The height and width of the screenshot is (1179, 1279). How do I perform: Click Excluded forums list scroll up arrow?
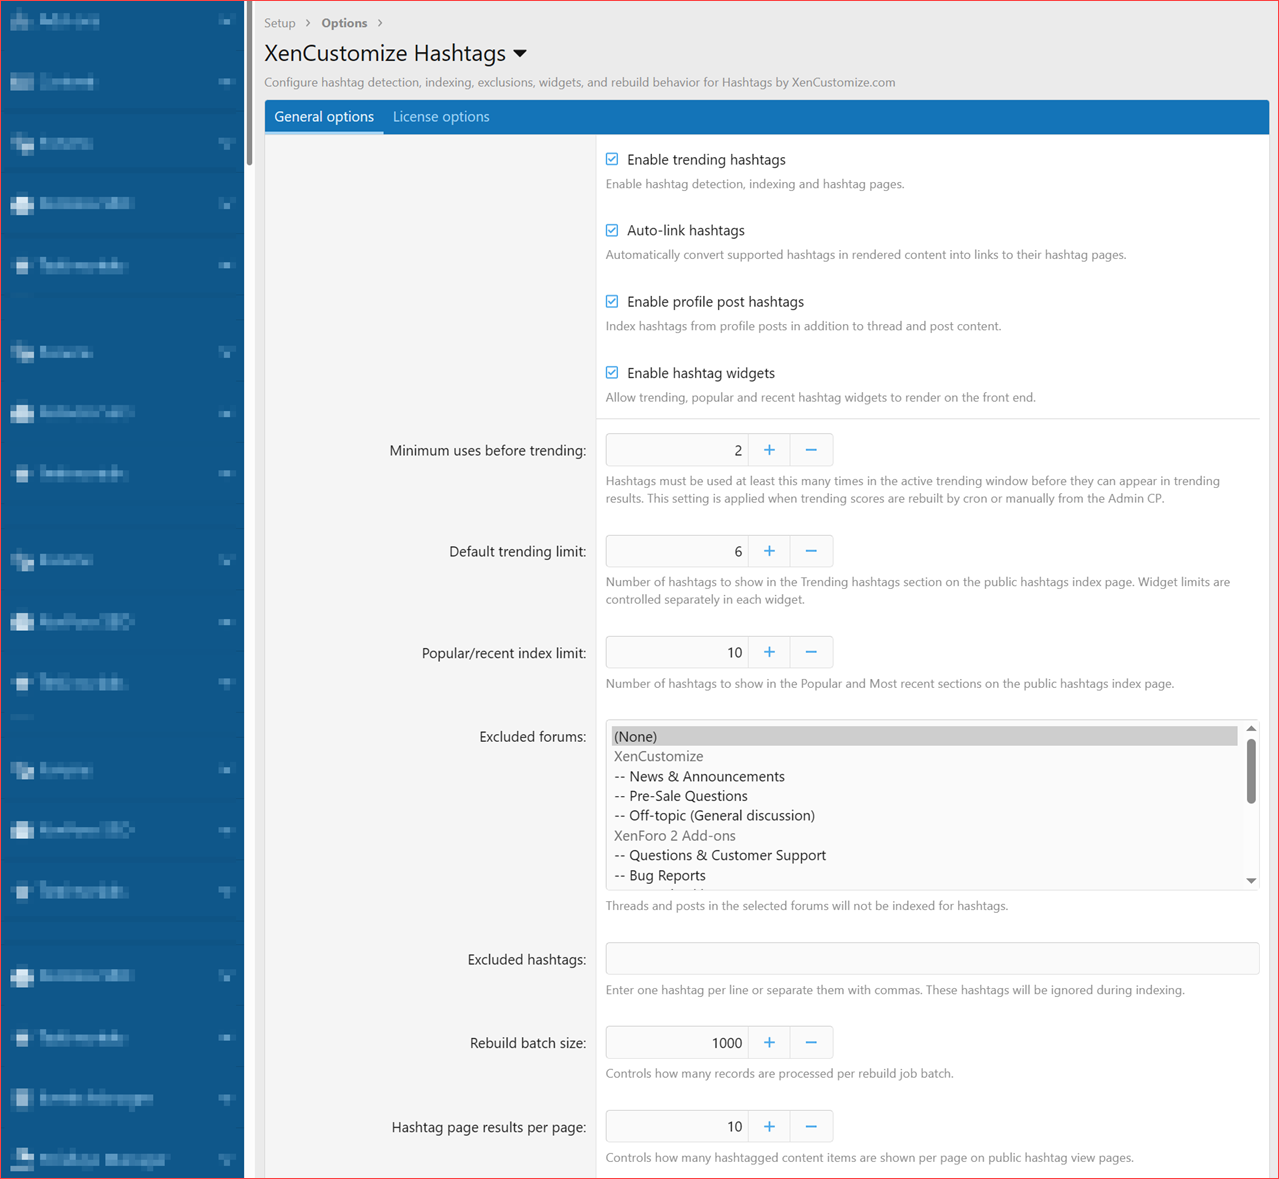[x=1251, y=729]
